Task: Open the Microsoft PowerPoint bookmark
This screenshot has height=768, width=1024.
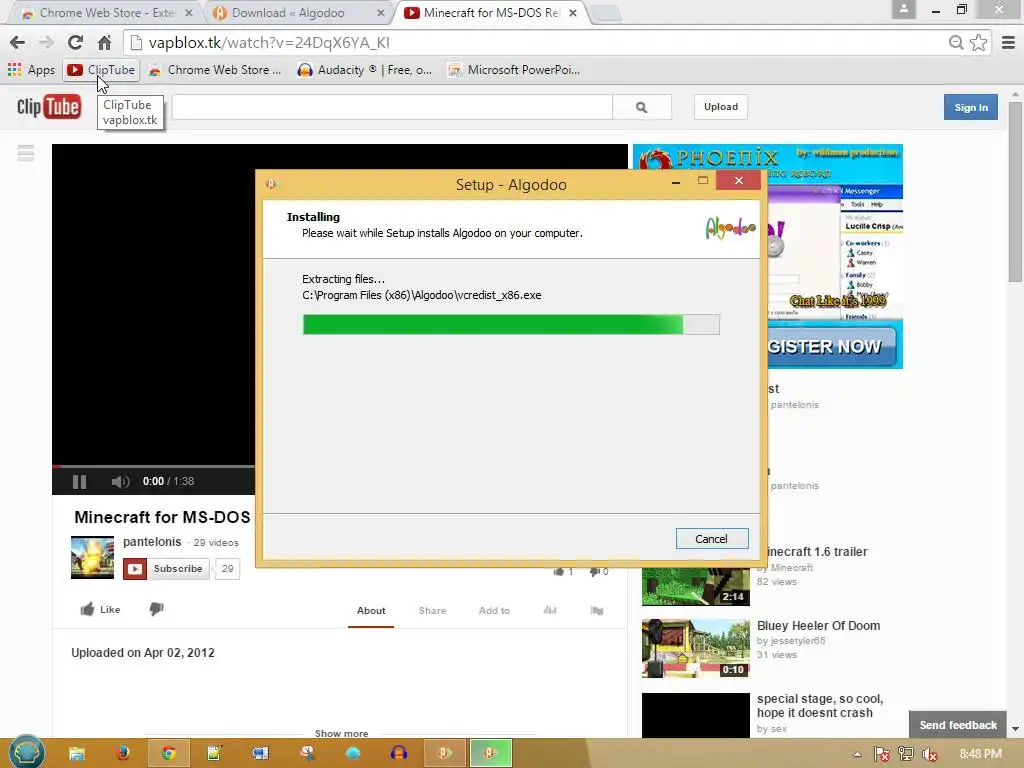Action: 513,70
